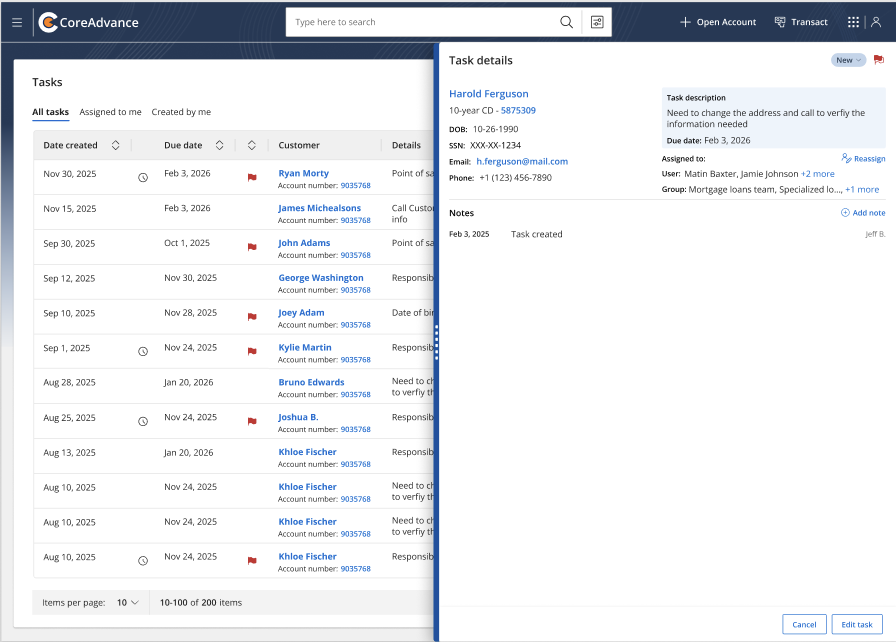
Task: Click flag icon in last Khloe Fischer row
Action: click(x=252, y=561)
